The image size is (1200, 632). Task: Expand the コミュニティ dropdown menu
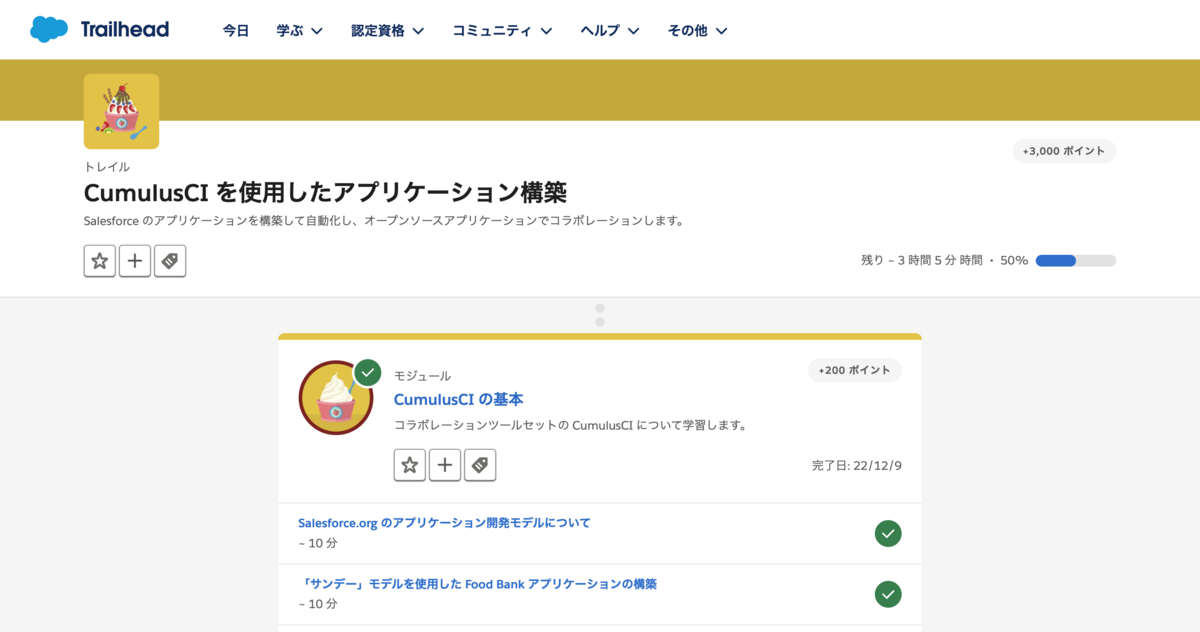click(x=502, y=31)
